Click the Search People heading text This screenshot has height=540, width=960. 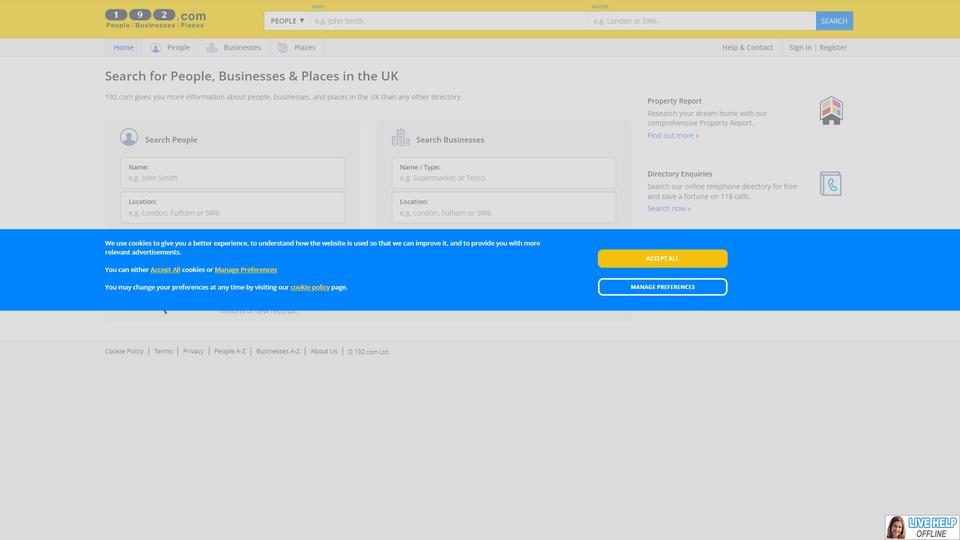point(171,140)
